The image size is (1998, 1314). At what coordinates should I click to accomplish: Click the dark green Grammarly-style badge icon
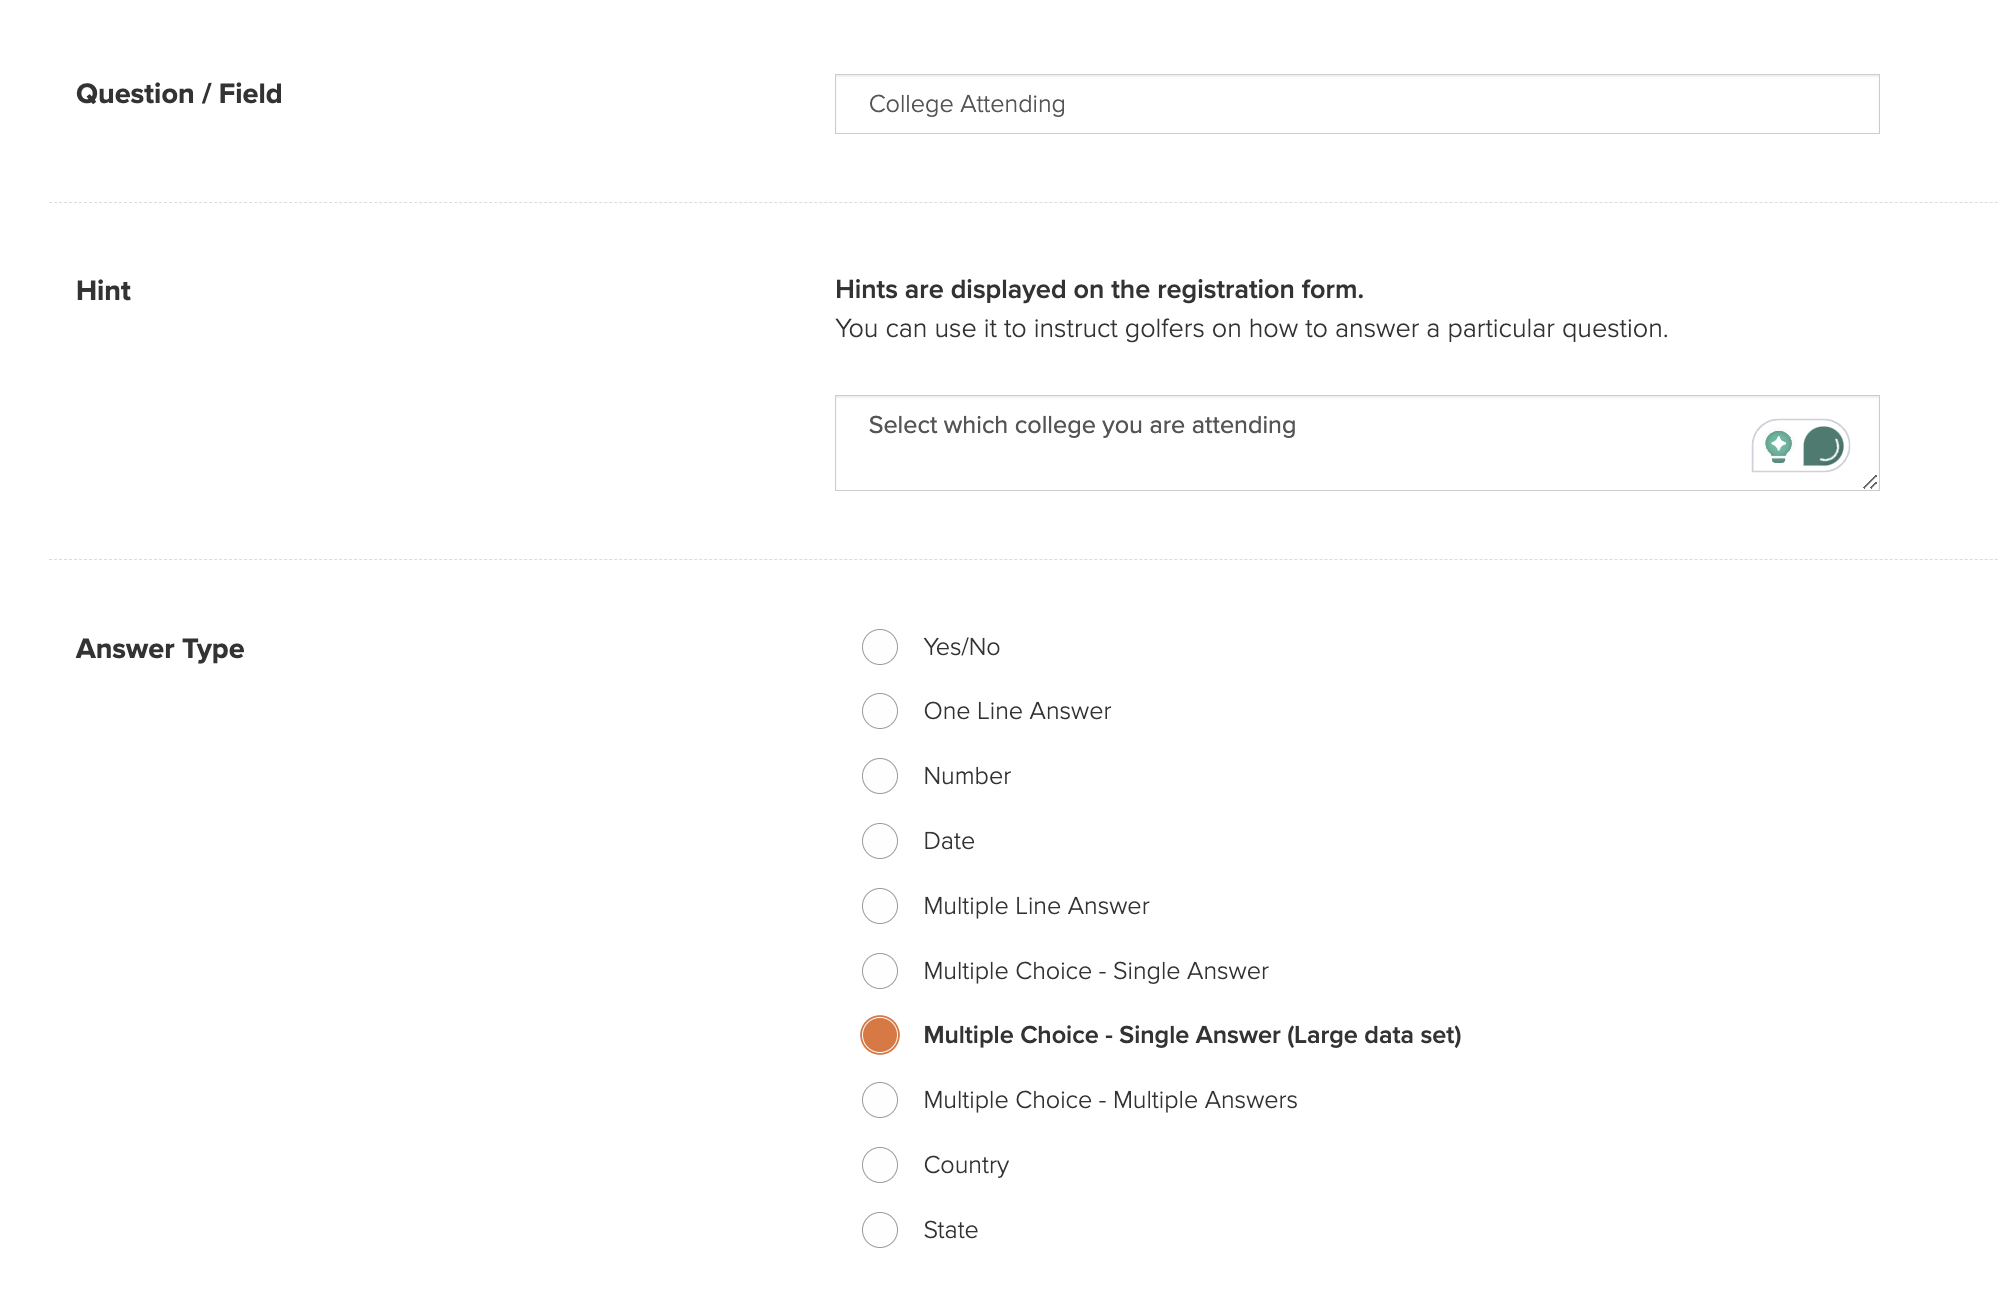click(1823, 446)
